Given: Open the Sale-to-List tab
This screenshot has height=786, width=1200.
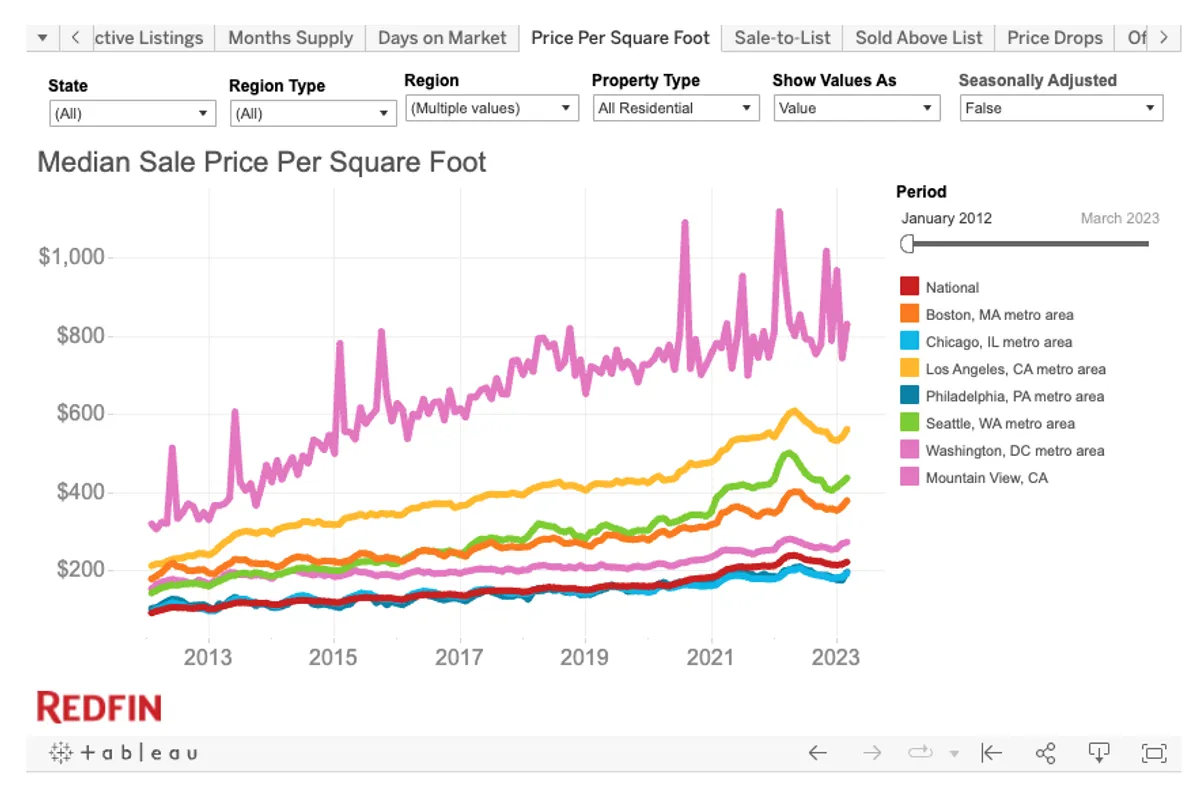Looking at the screenshot, I should pyautogui.click(x=782, y=38).
